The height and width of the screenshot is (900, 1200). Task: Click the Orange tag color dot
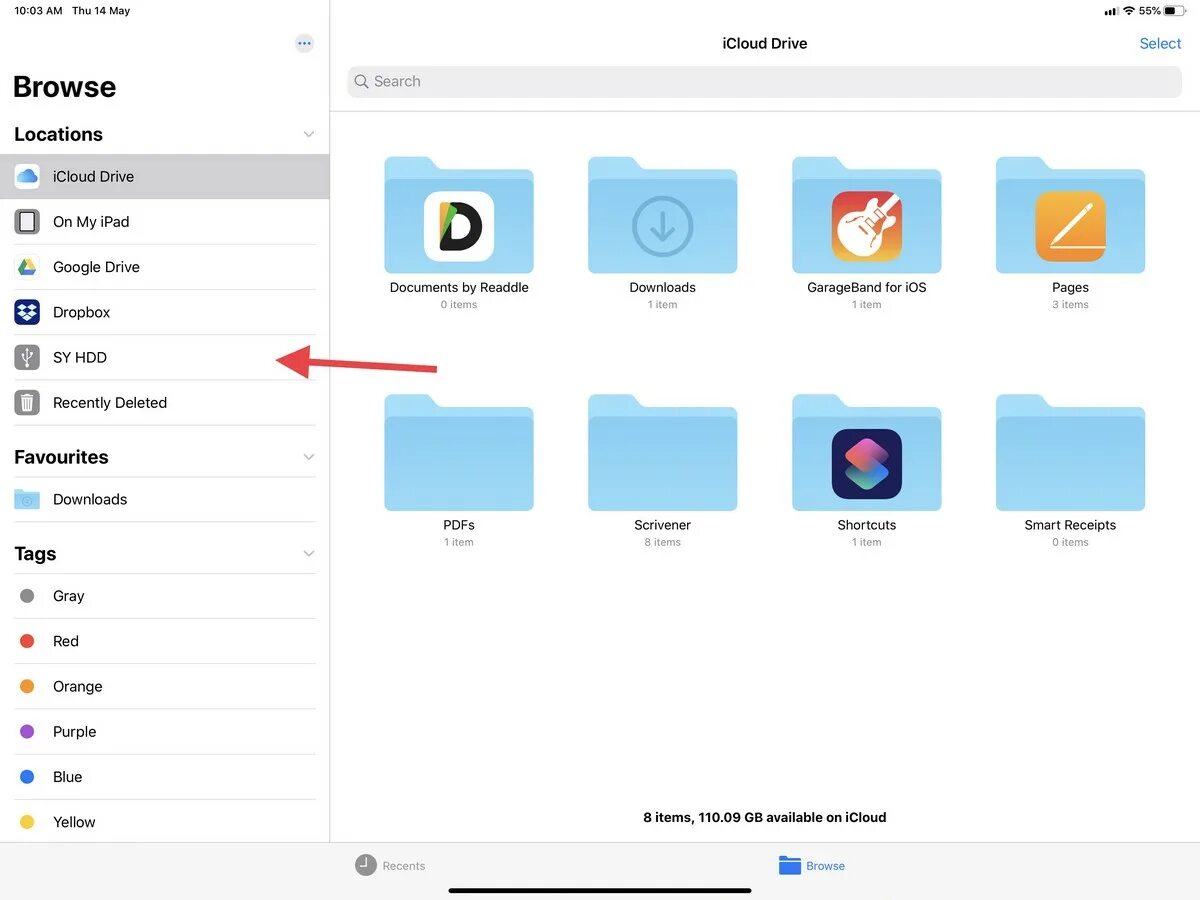point(28,686)
